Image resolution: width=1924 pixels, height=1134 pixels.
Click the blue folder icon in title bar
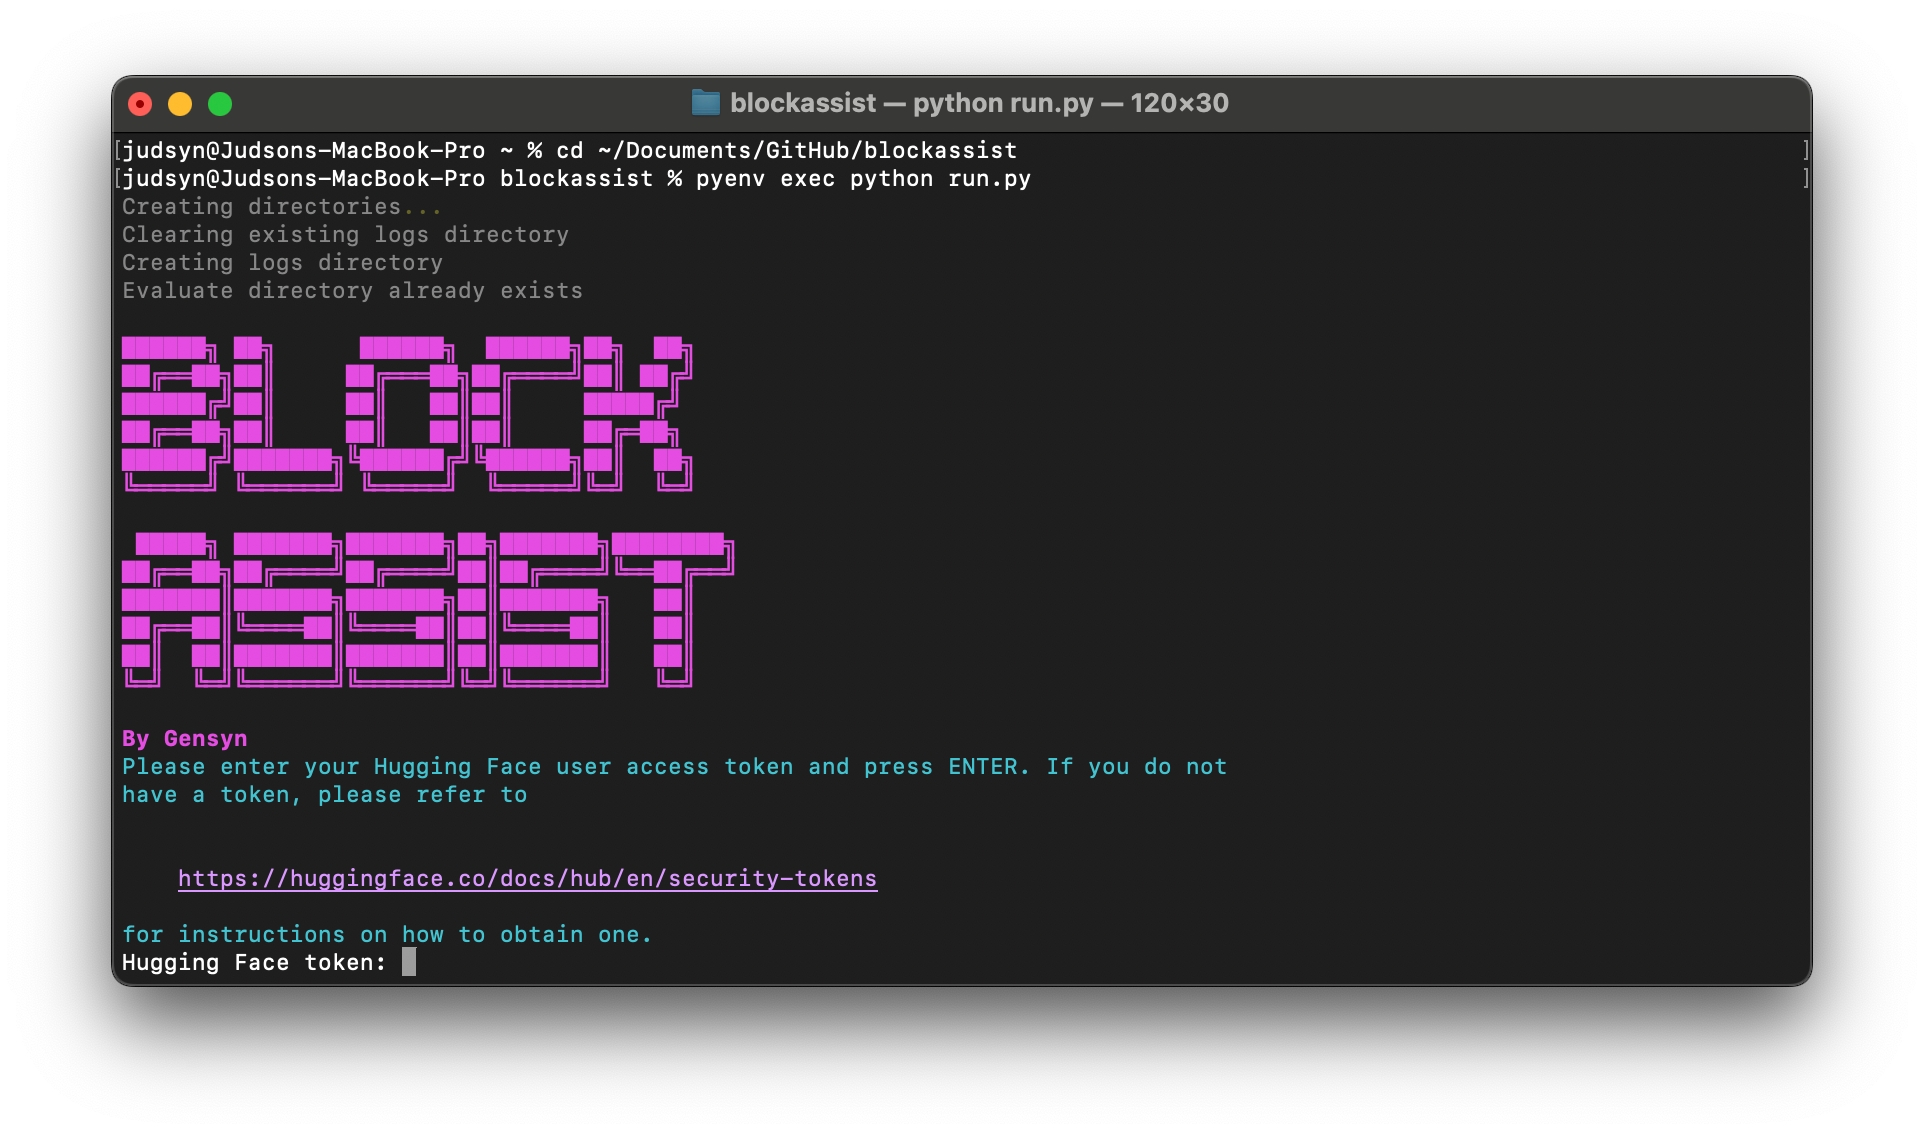coord(706,103)
